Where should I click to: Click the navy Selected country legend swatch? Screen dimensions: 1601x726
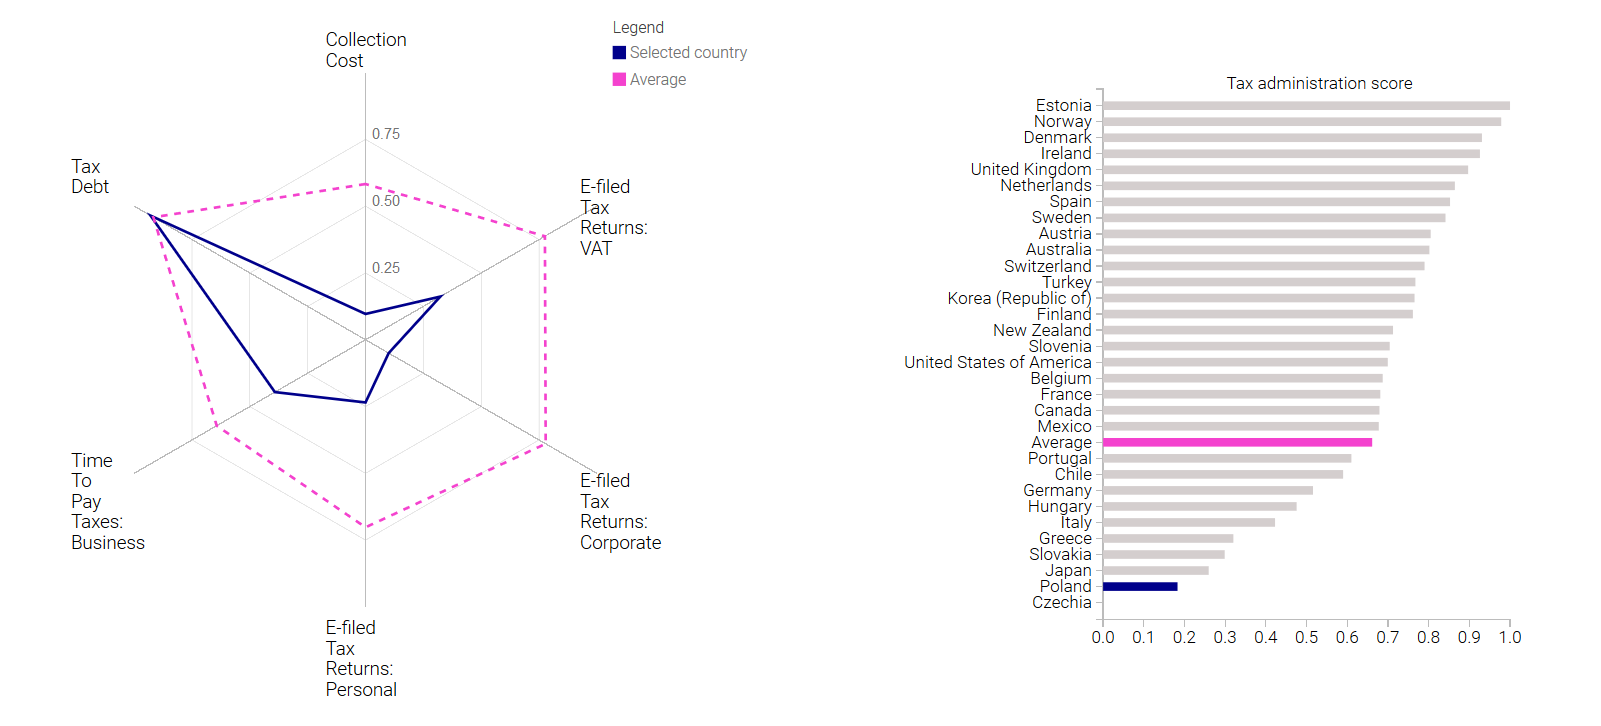point(619,53)
